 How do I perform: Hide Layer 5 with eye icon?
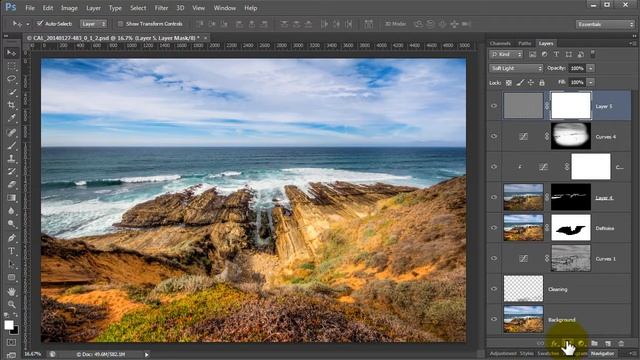click(x=494, y=106)
